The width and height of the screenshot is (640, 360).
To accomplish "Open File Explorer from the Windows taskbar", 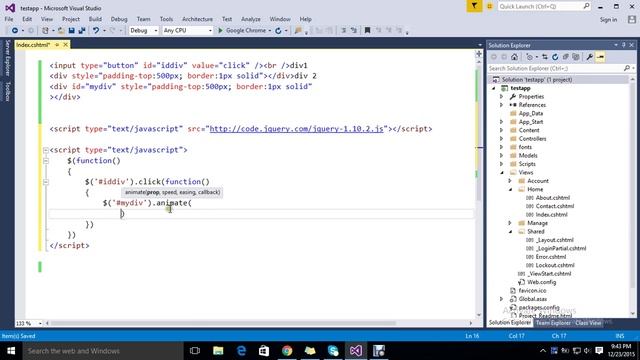I will (x=218, y=351).
